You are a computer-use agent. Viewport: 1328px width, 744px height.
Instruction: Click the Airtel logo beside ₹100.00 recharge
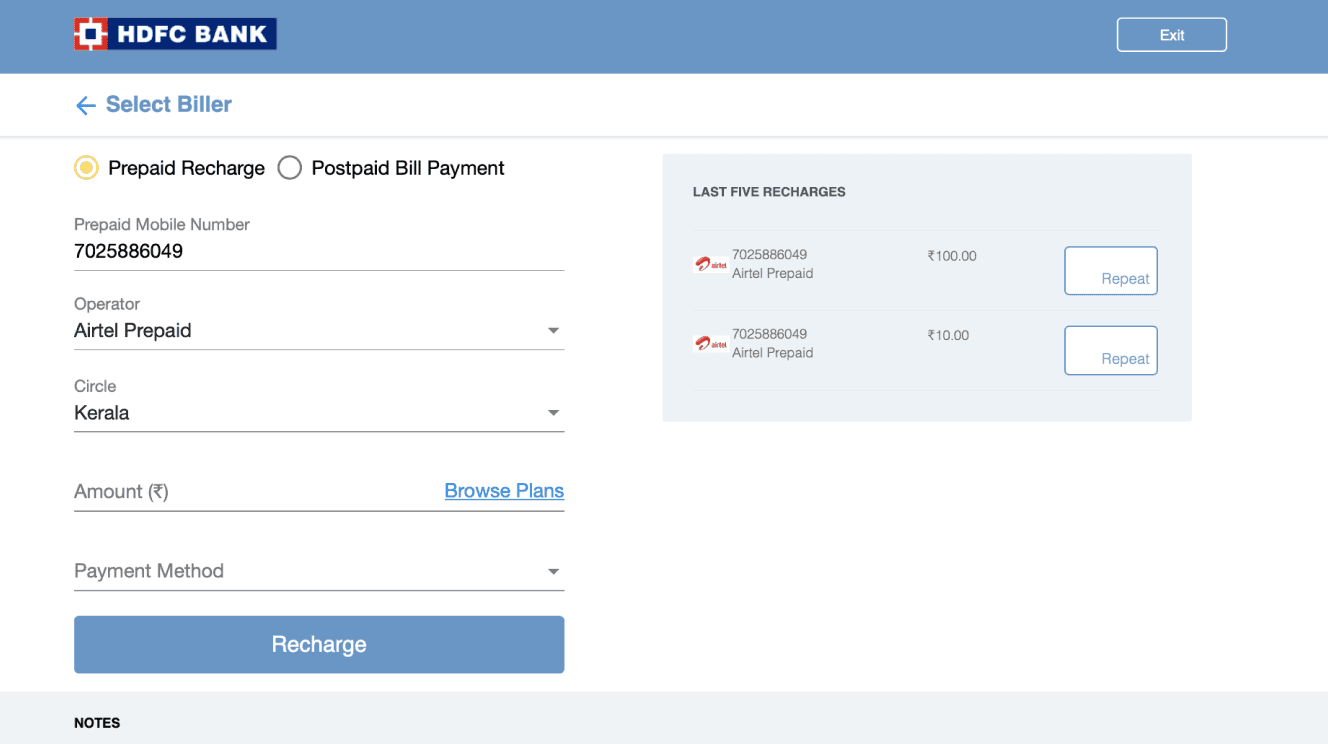[x=711, y=264]
